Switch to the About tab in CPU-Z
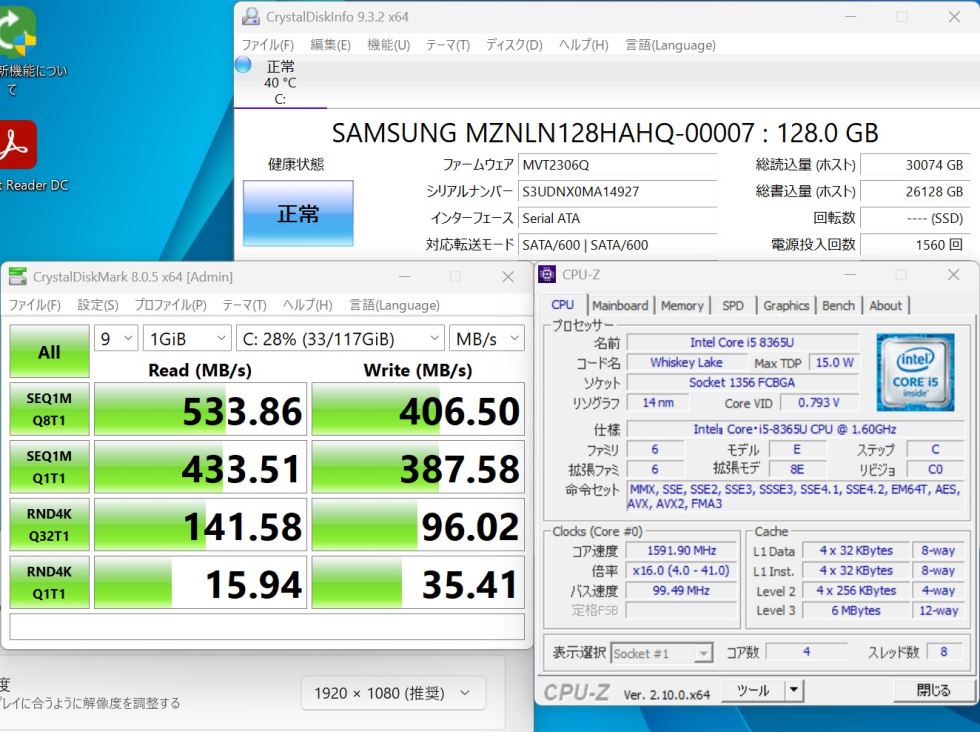The width and height of the screenshot is (980, 732). (x=885, y=306)
